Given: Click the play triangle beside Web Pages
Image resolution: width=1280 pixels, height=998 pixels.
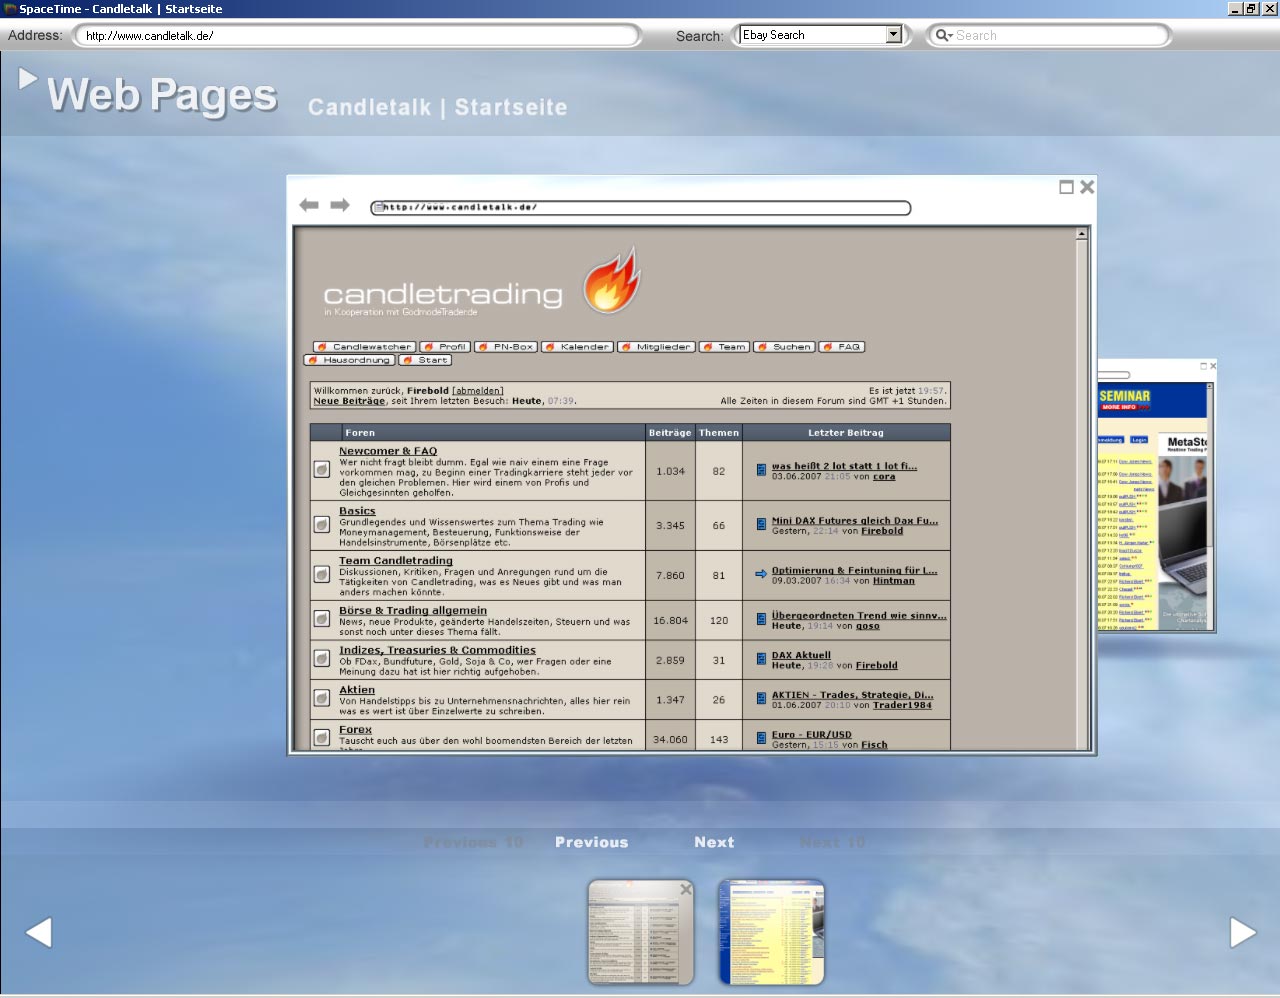Looking at the screenshot, I should click(x=28, y=78).
